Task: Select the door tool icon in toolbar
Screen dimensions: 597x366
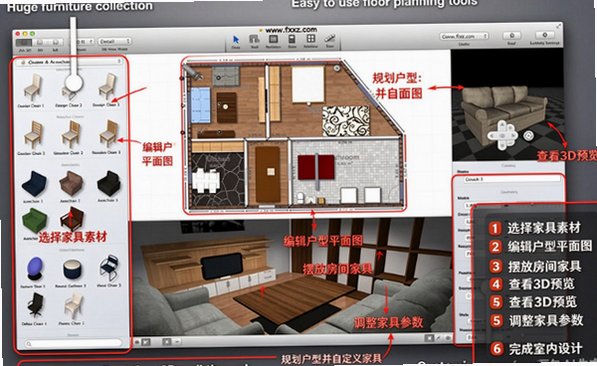Action: coord(292,39)
